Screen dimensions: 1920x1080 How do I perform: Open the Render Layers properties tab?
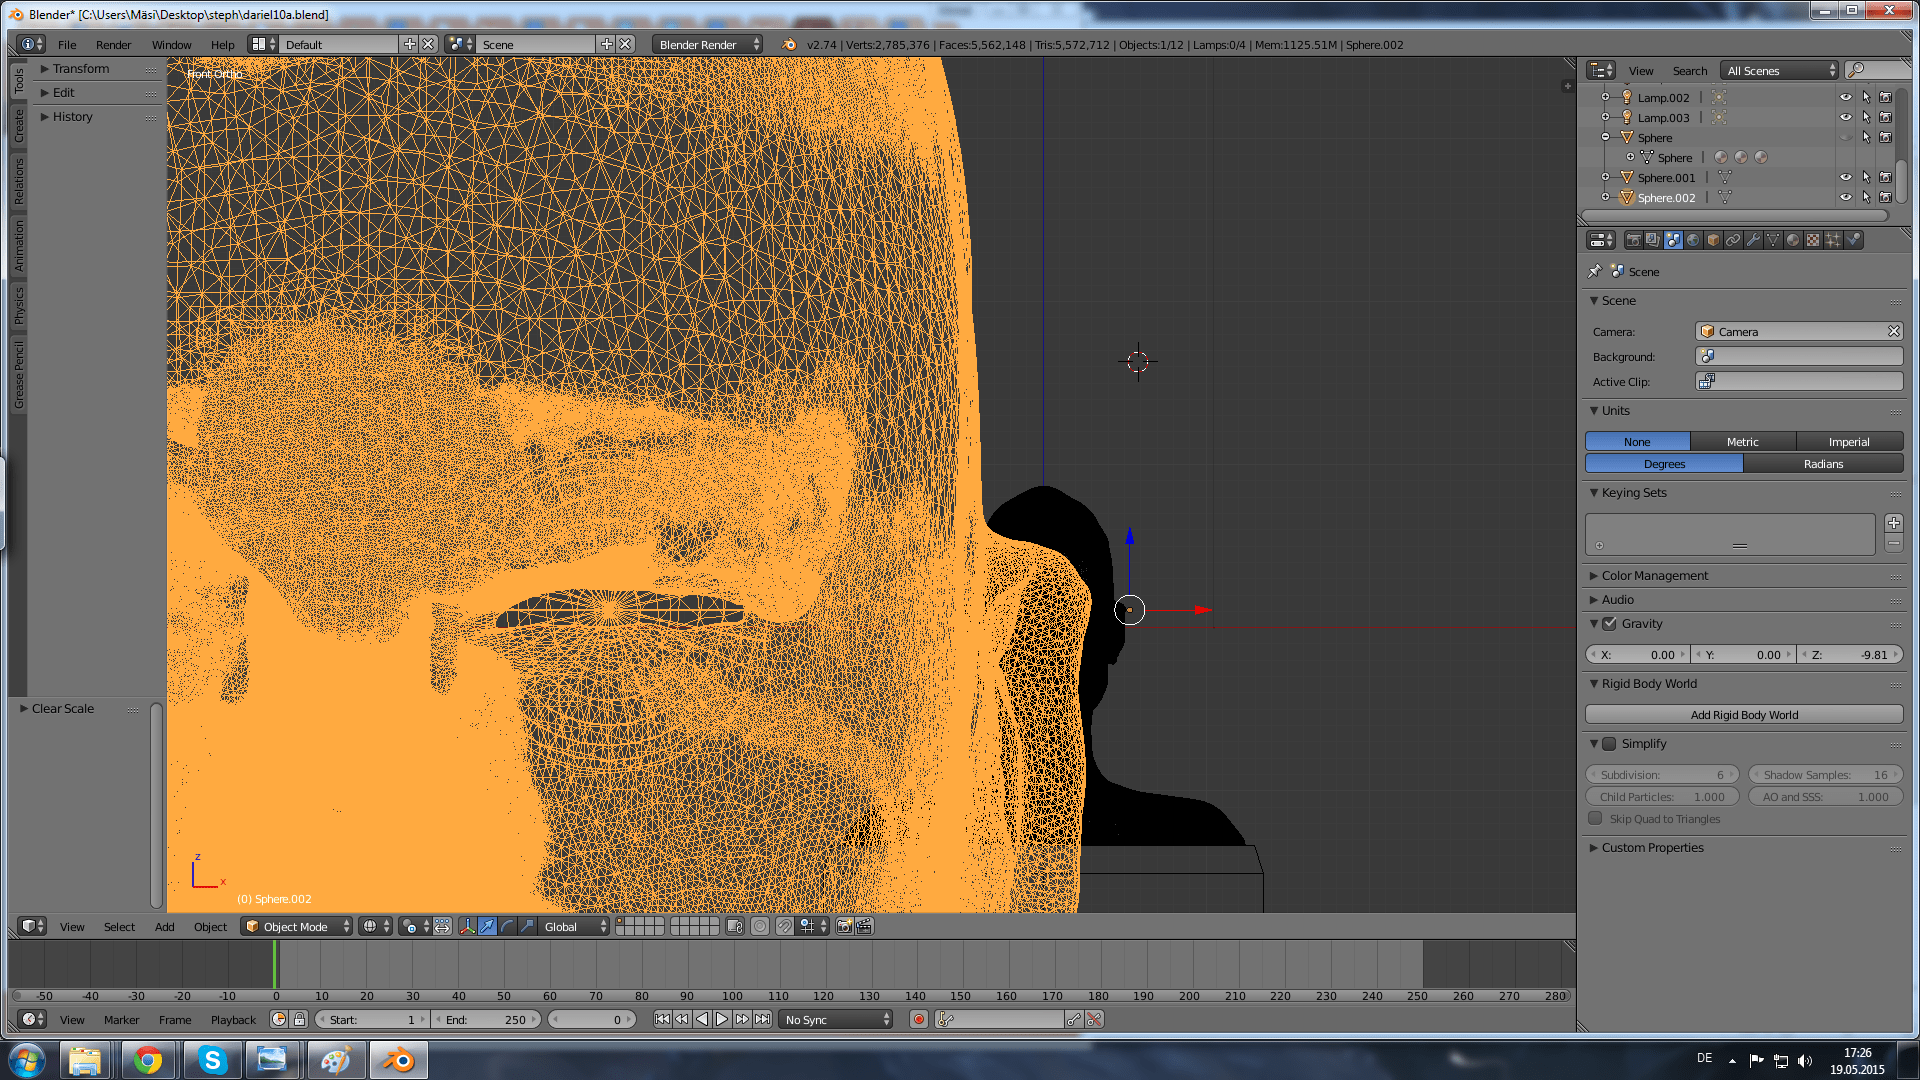coord(1653,240)
